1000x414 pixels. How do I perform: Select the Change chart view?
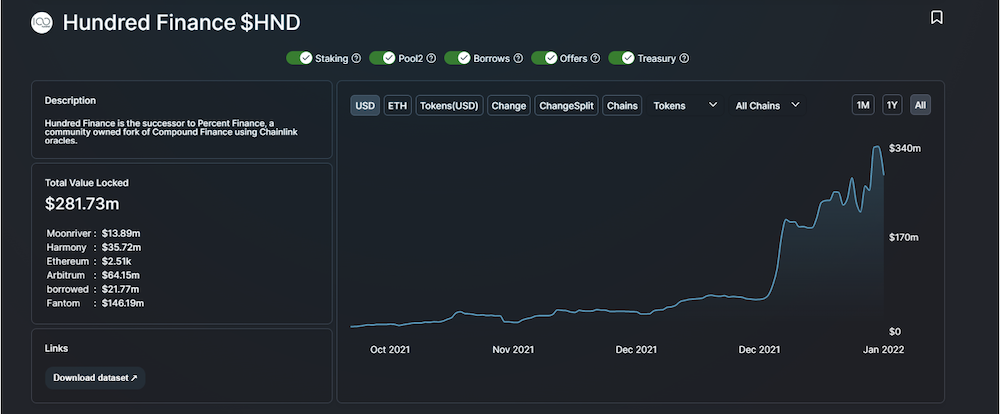point(509,105)
